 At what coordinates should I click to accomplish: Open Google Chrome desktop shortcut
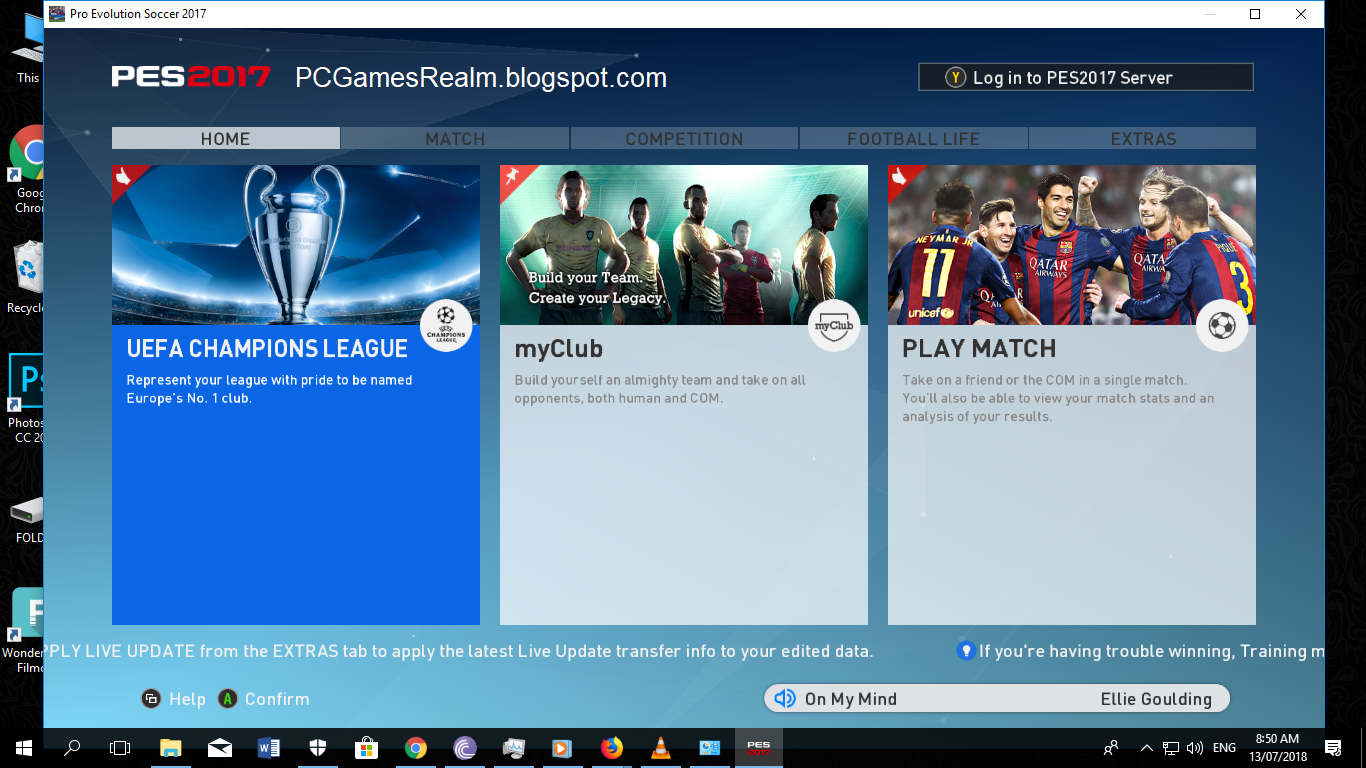click(x=26, y=170)
